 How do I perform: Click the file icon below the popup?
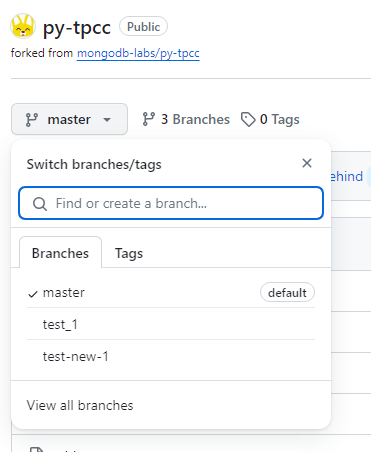pyautogui.click(x=36, y=449)
